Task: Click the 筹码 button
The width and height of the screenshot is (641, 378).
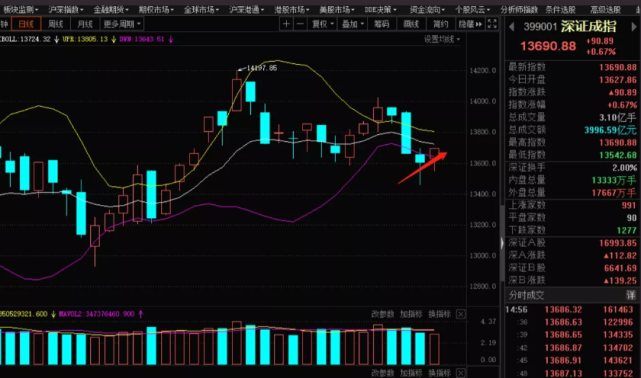Action: (x=381, y=24)
